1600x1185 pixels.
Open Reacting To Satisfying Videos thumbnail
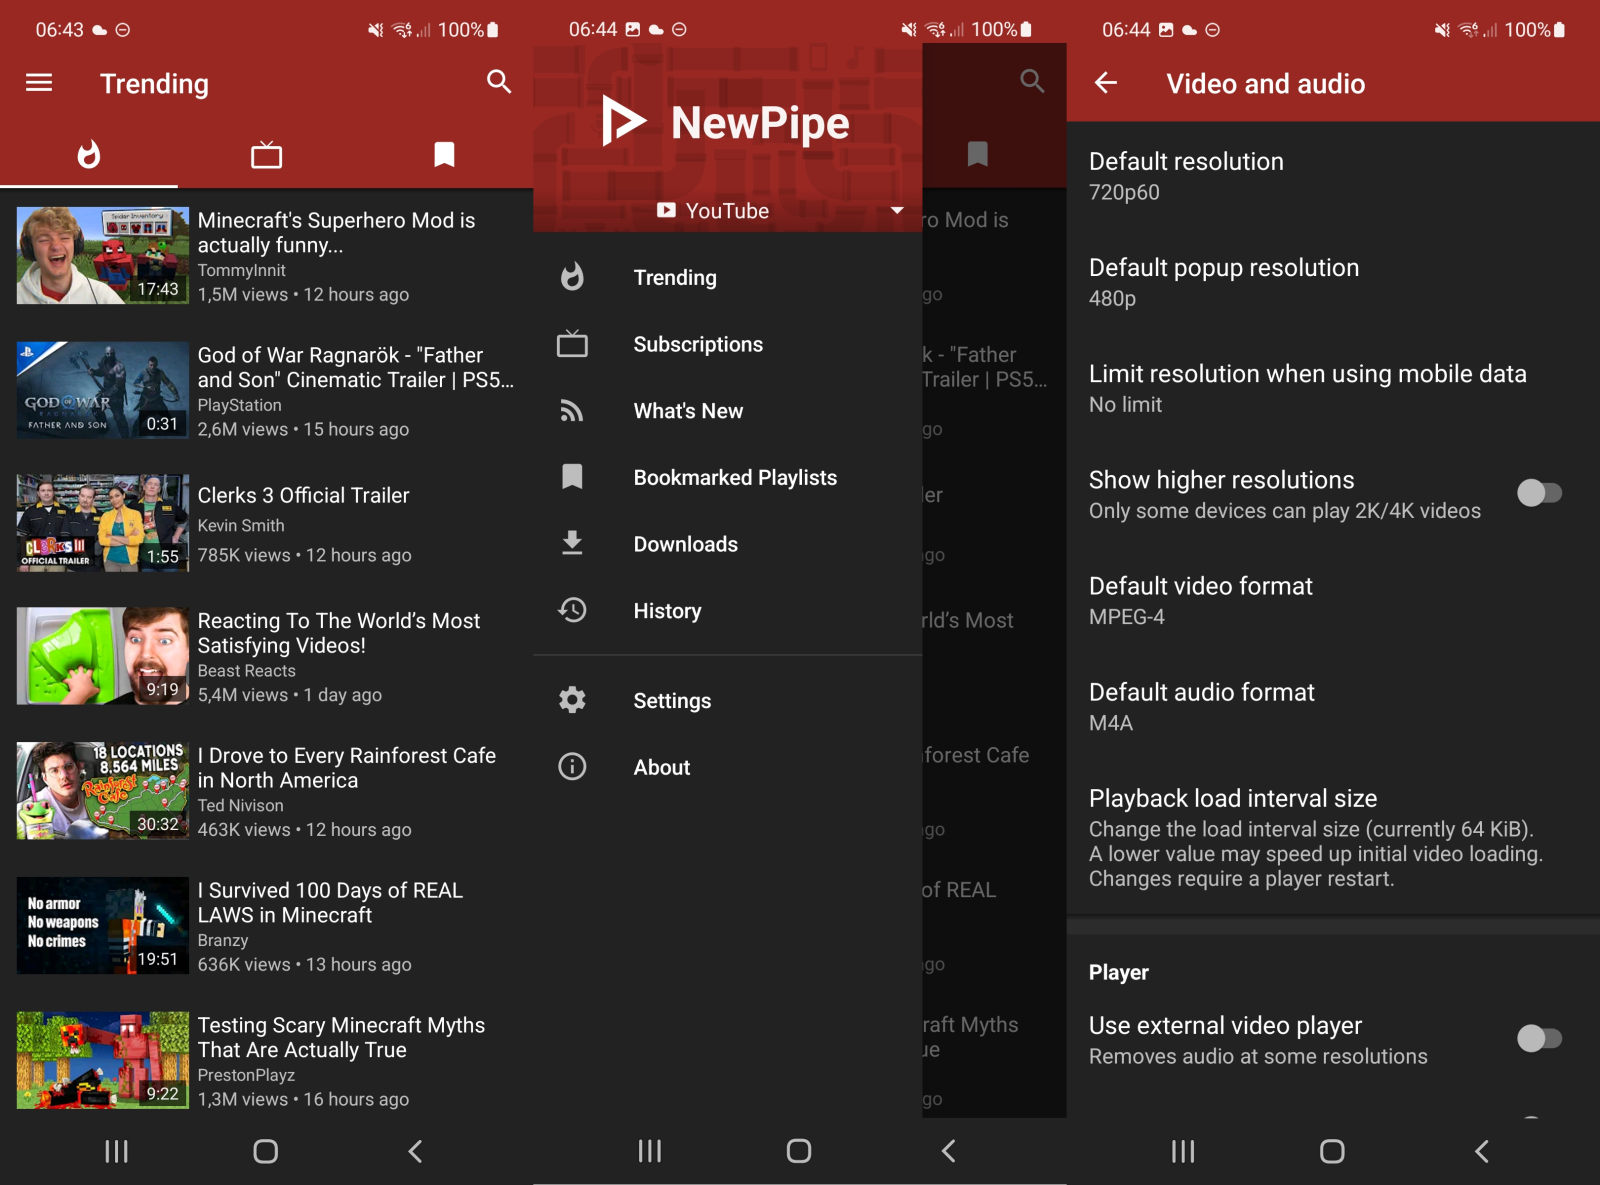[x=103, y=657]
